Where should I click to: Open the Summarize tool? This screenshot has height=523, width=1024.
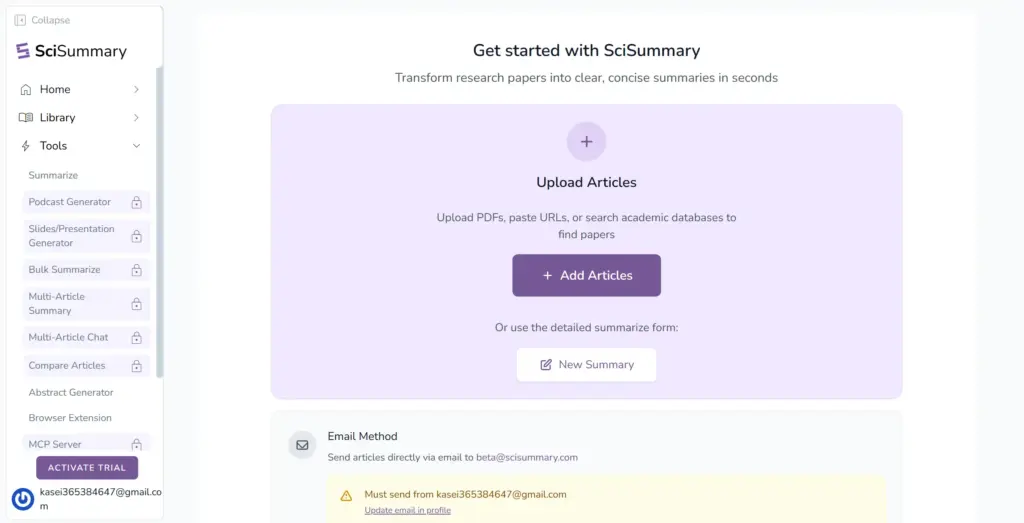pyautogui.click(x=53, y=175)
